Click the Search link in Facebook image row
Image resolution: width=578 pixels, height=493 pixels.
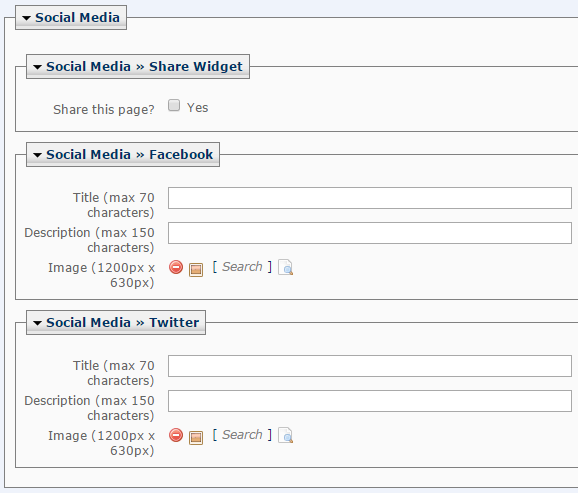click(x=242, y=267)
